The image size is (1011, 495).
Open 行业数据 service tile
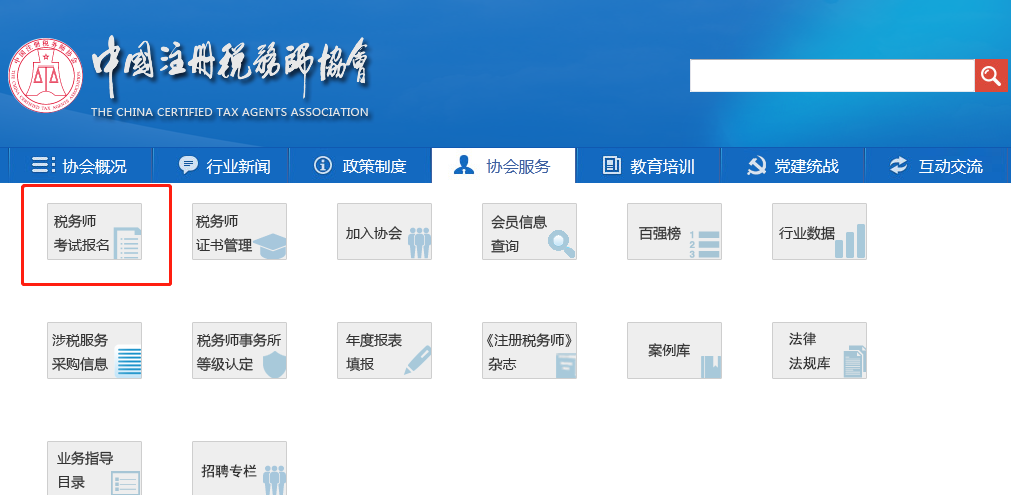pyautogui.click(x=820, y=231)
